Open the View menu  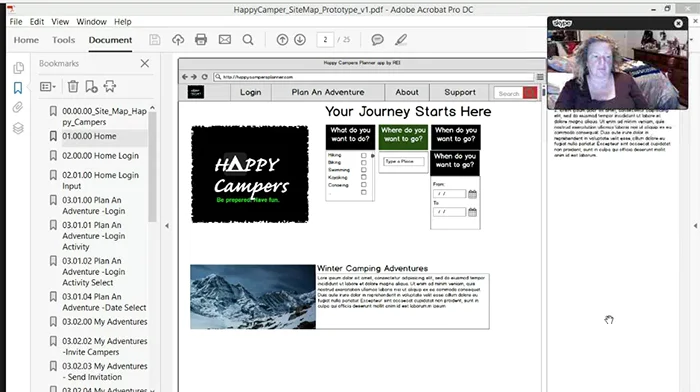tap(60, 21)
